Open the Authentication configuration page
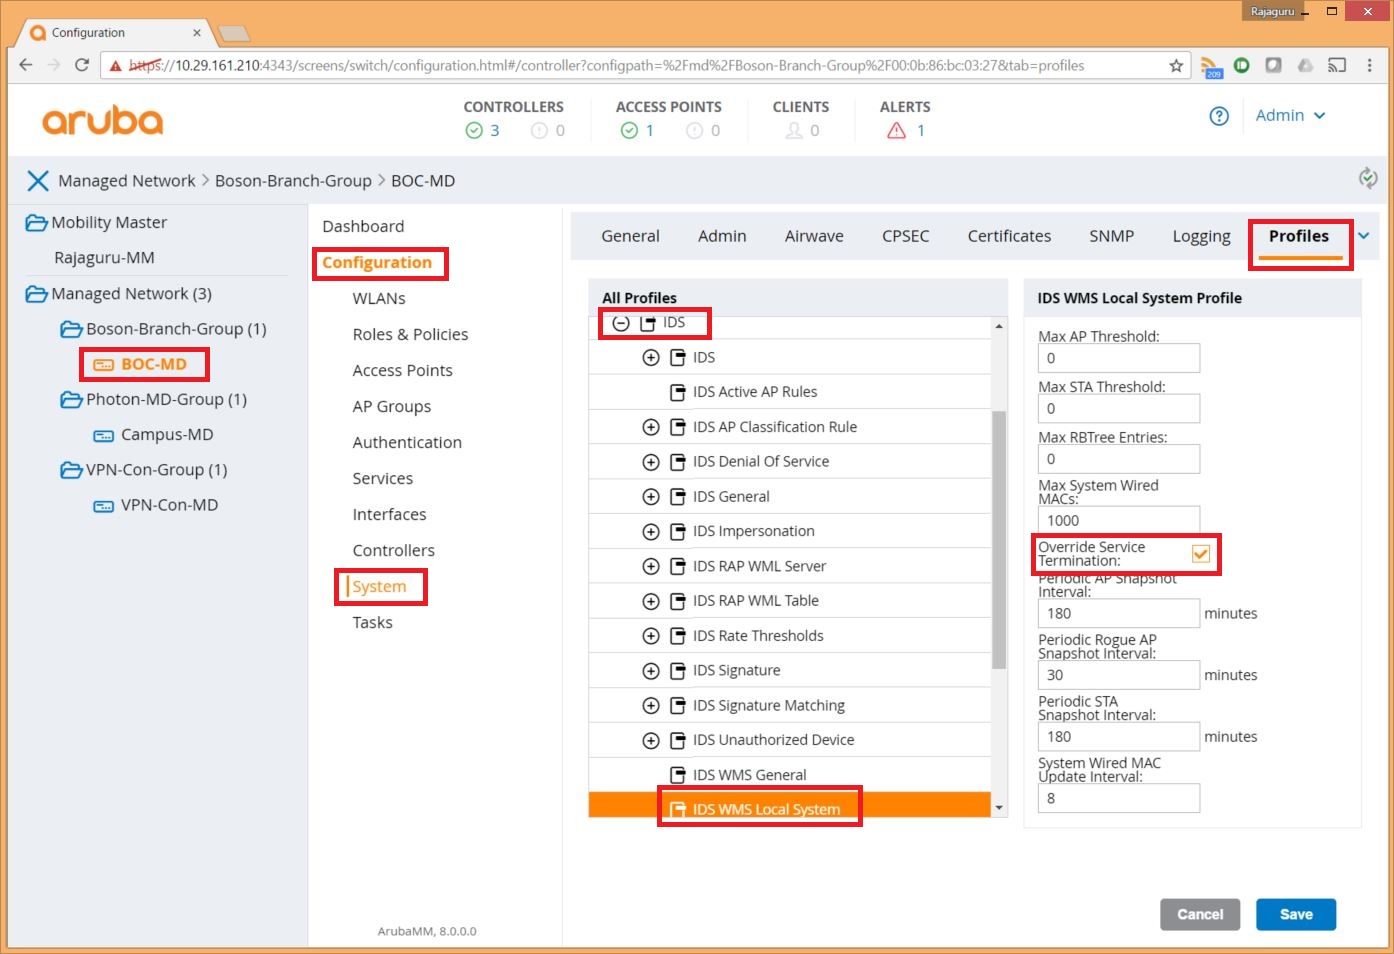The image size is (1394, 954). (407, 443)
